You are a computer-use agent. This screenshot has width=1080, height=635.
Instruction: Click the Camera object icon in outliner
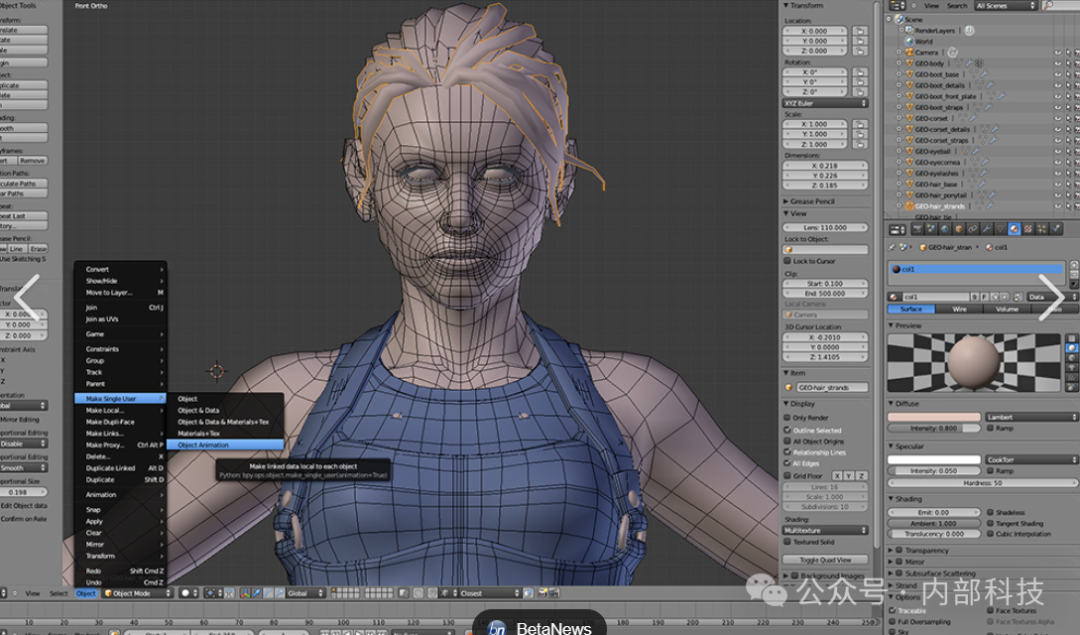908,52
